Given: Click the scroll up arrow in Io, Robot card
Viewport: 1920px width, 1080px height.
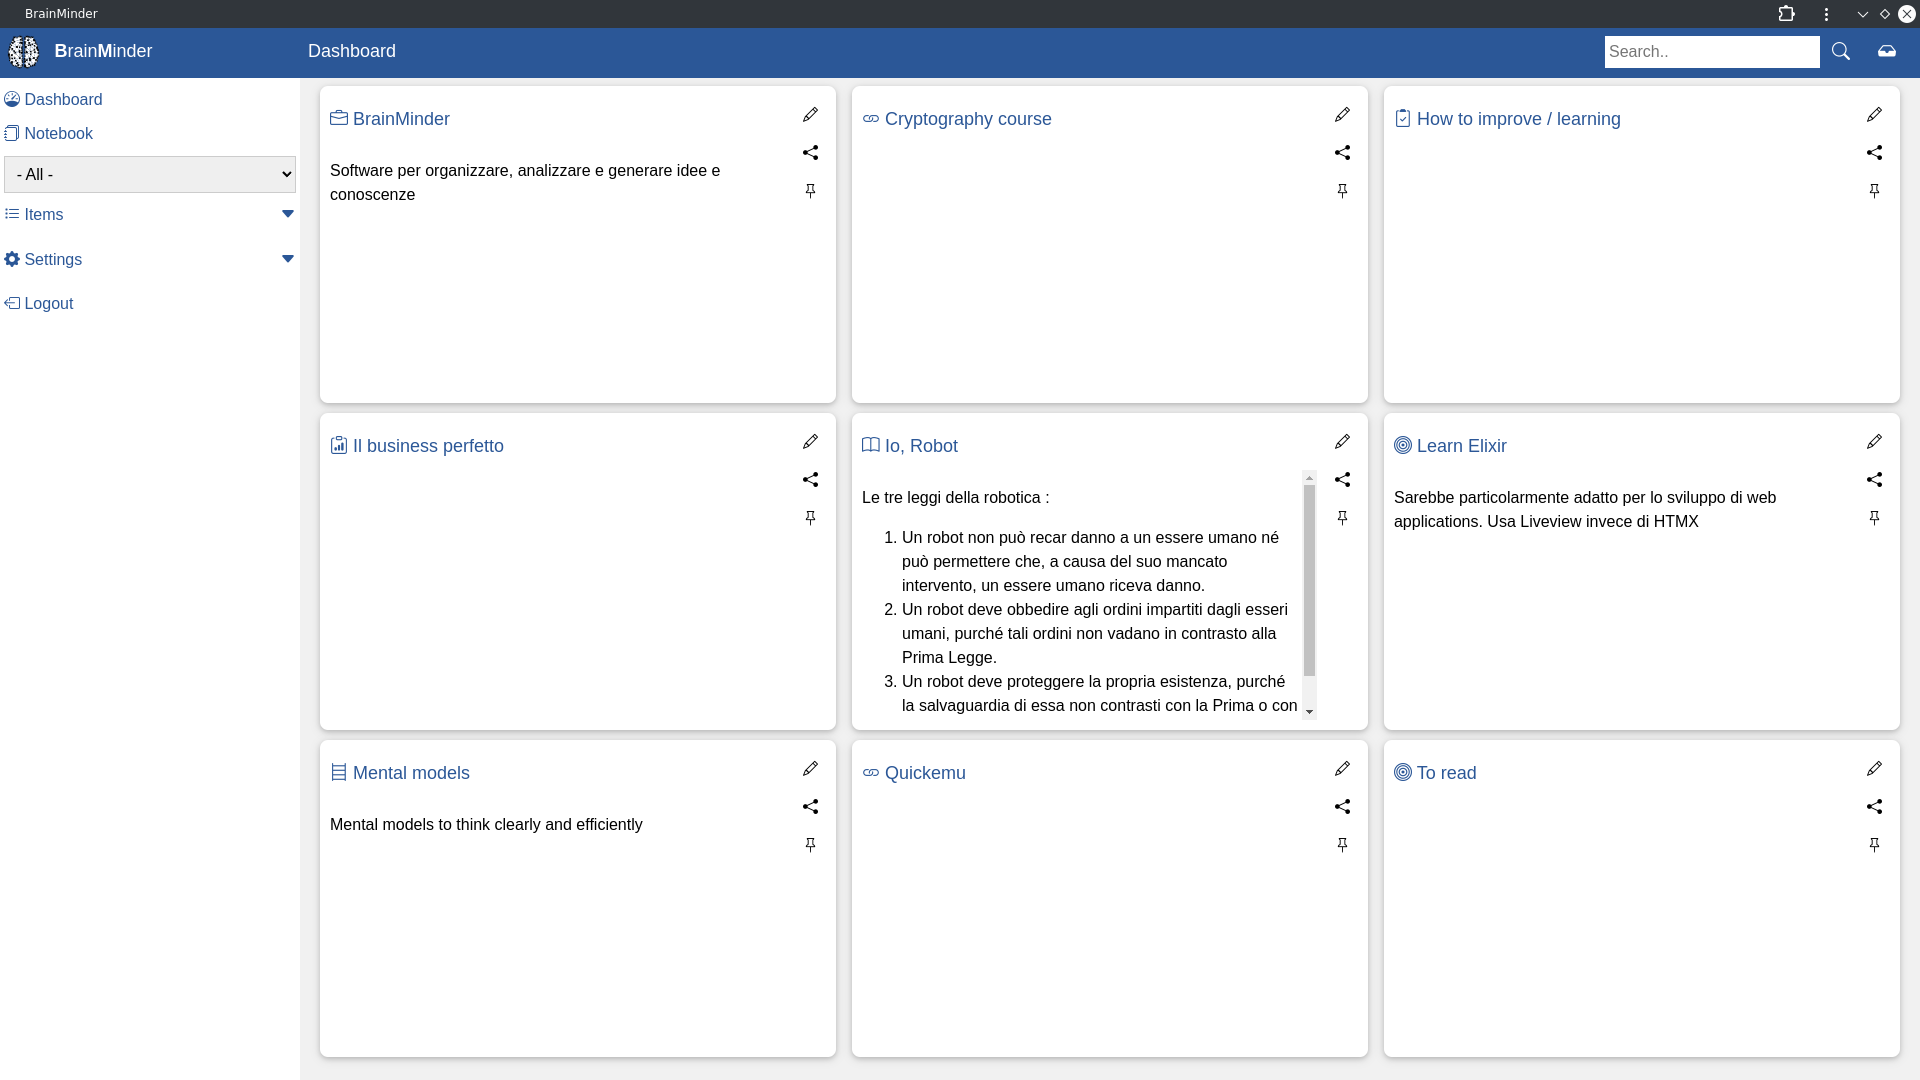Looking at the screenshot, I should 1309,478.
